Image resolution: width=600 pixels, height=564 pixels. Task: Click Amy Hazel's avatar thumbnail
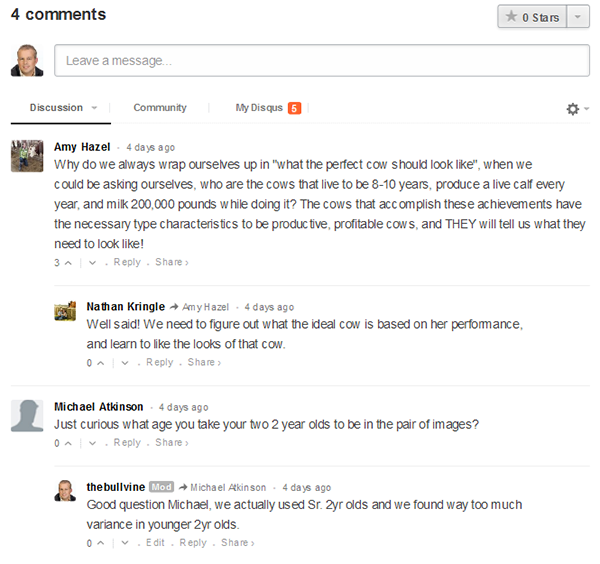tap(26, 156)
